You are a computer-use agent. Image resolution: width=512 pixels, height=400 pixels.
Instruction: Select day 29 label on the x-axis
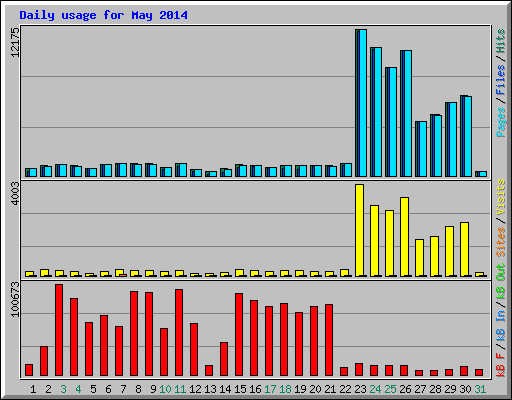(x=450, y=389)
